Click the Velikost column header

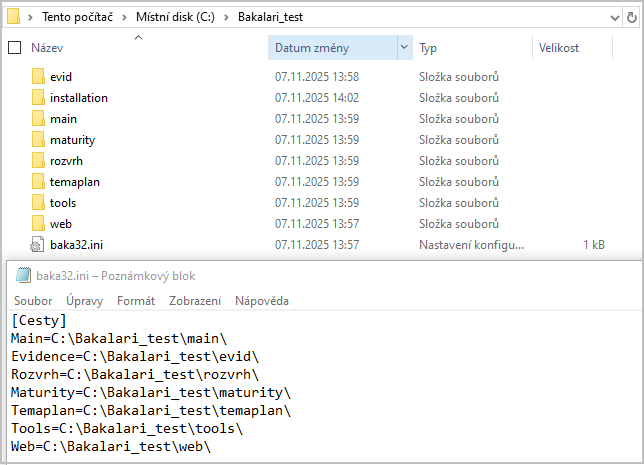(x=559, y=48)
